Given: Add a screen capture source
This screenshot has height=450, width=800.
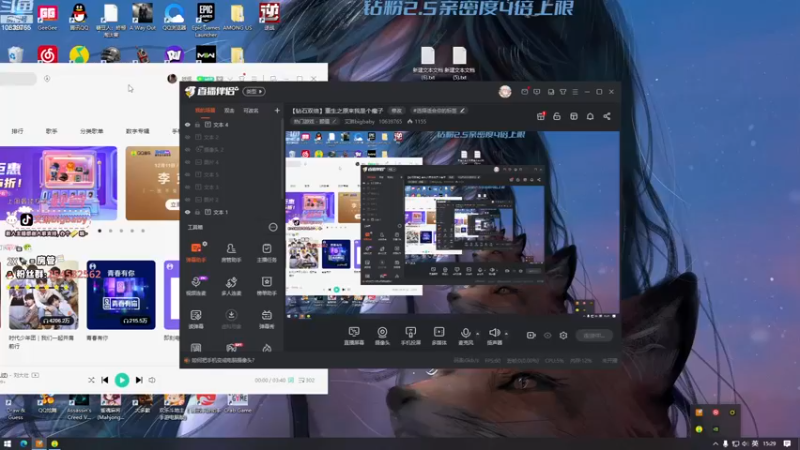Looking at the screenshot, I should (354, 336).
